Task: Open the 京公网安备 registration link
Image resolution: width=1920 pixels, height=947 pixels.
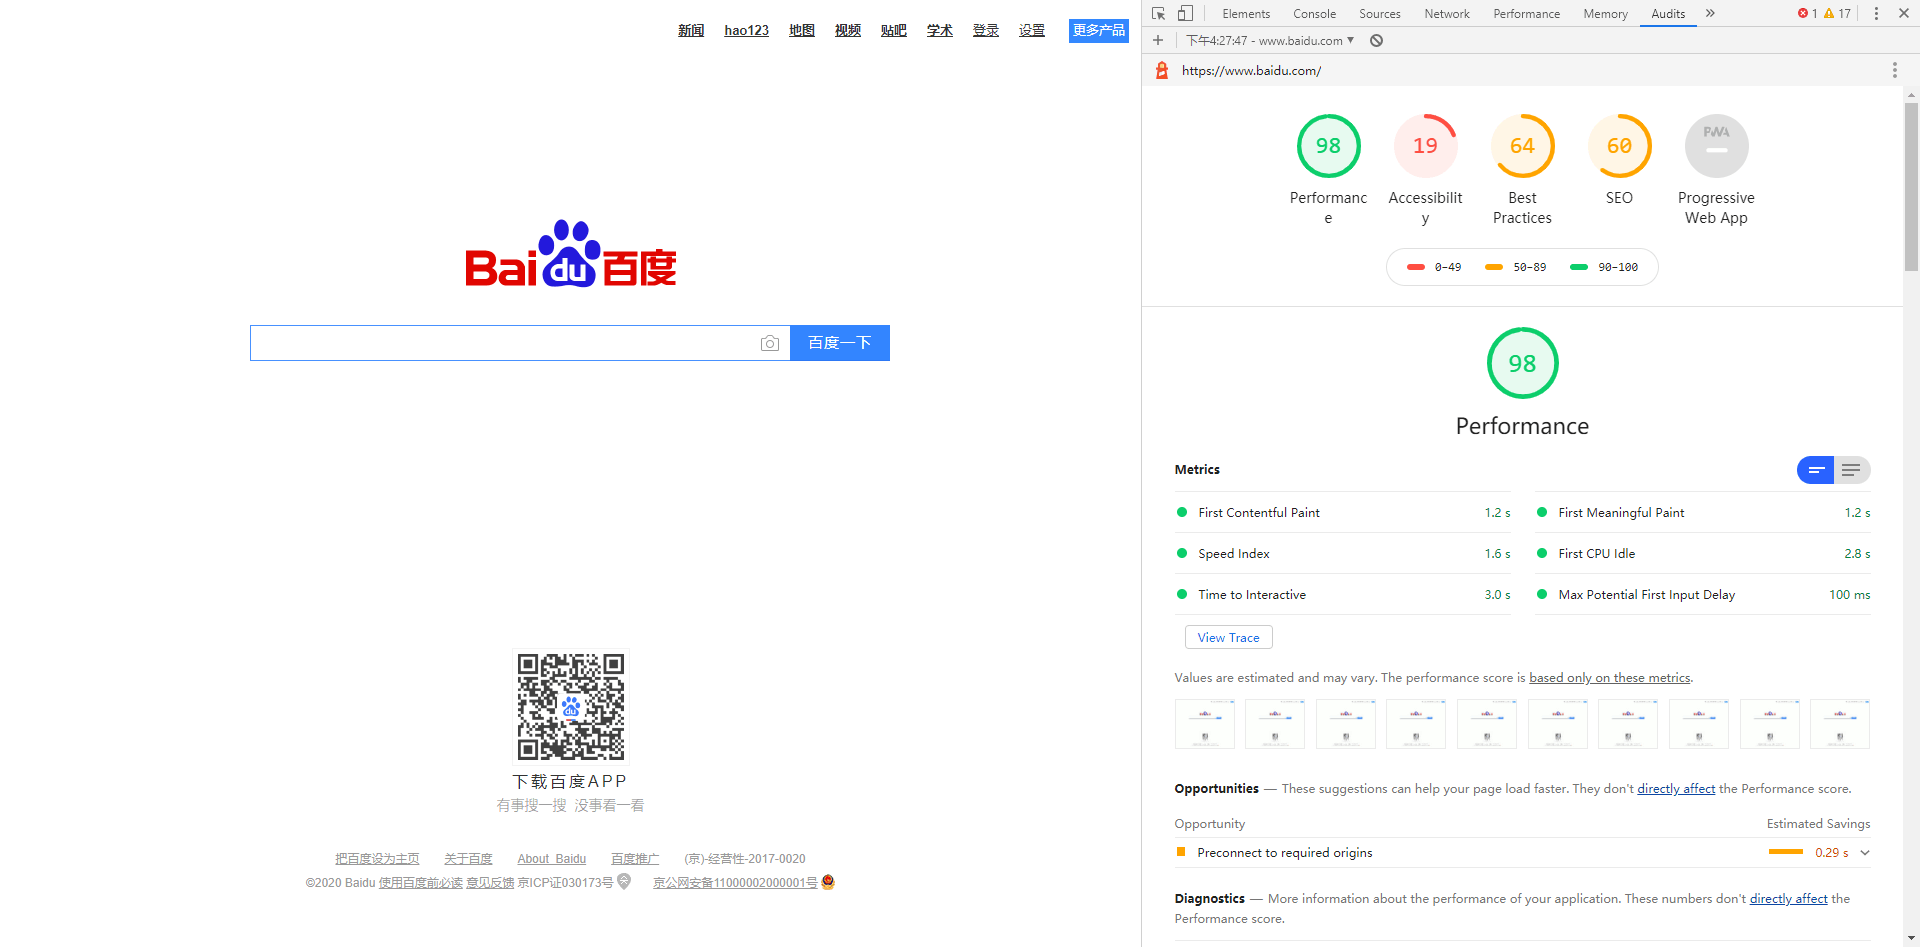Action: point(735,883)
